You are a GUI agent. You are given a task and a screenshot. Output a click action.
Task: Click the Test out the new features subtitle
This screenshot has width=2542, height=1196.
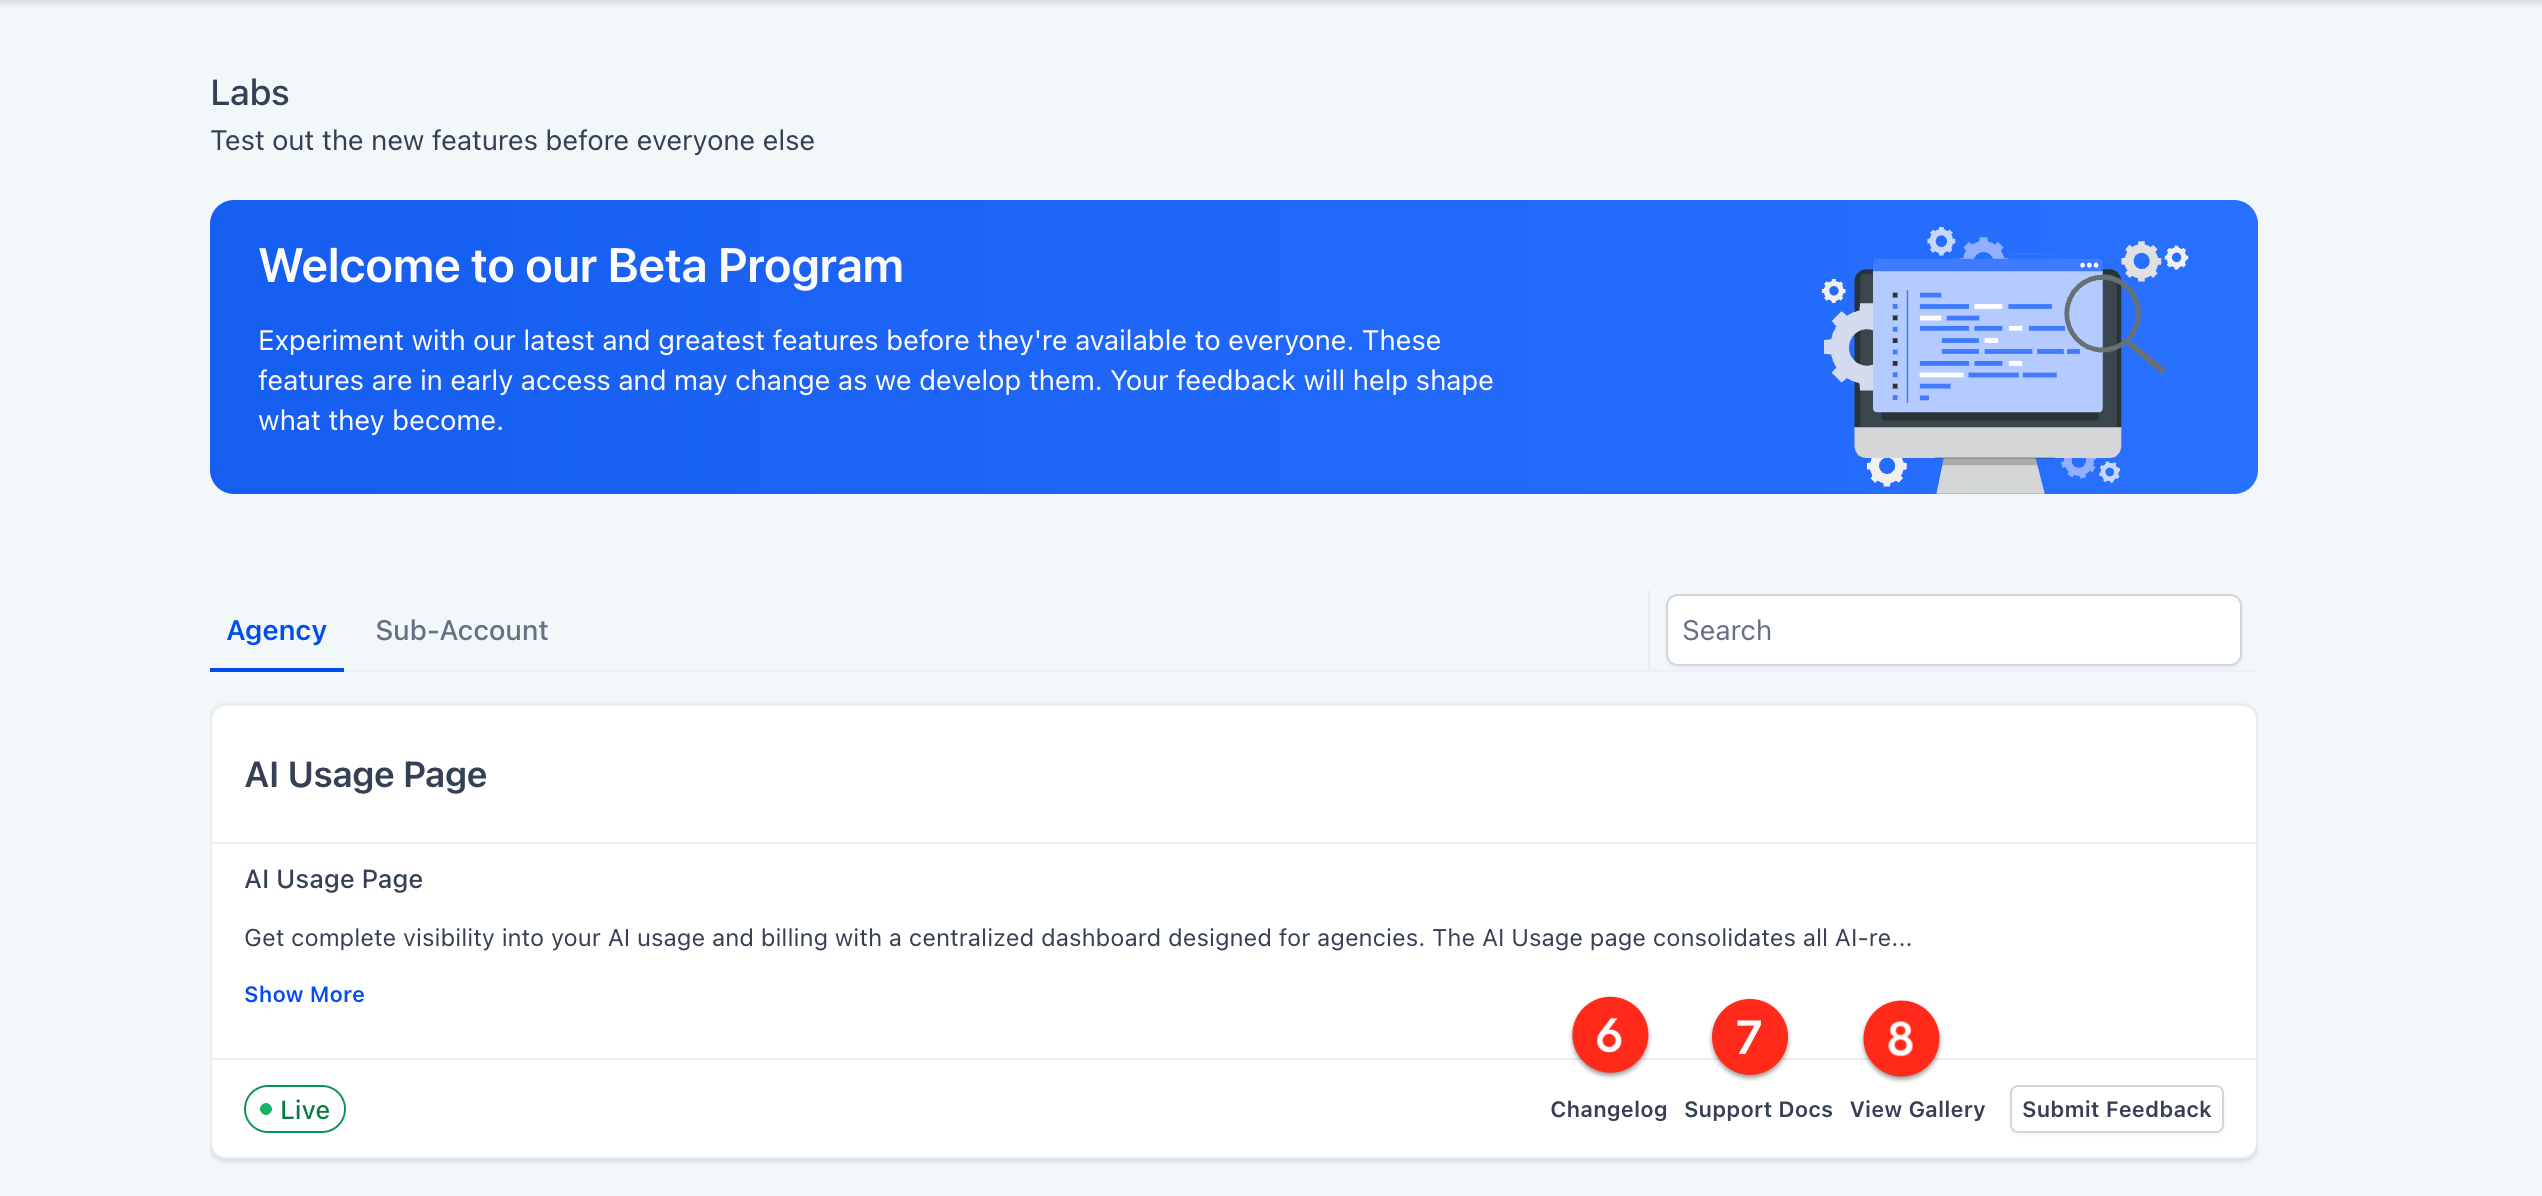tap(512, 141)
